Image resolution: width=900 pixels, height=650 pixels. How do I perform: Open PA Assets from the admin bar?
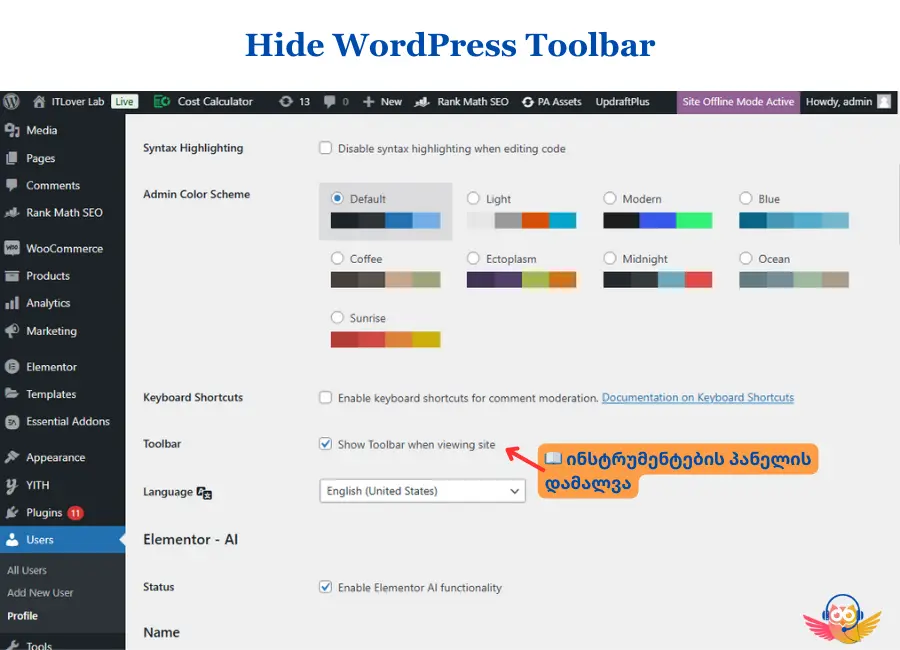(550, 101)
